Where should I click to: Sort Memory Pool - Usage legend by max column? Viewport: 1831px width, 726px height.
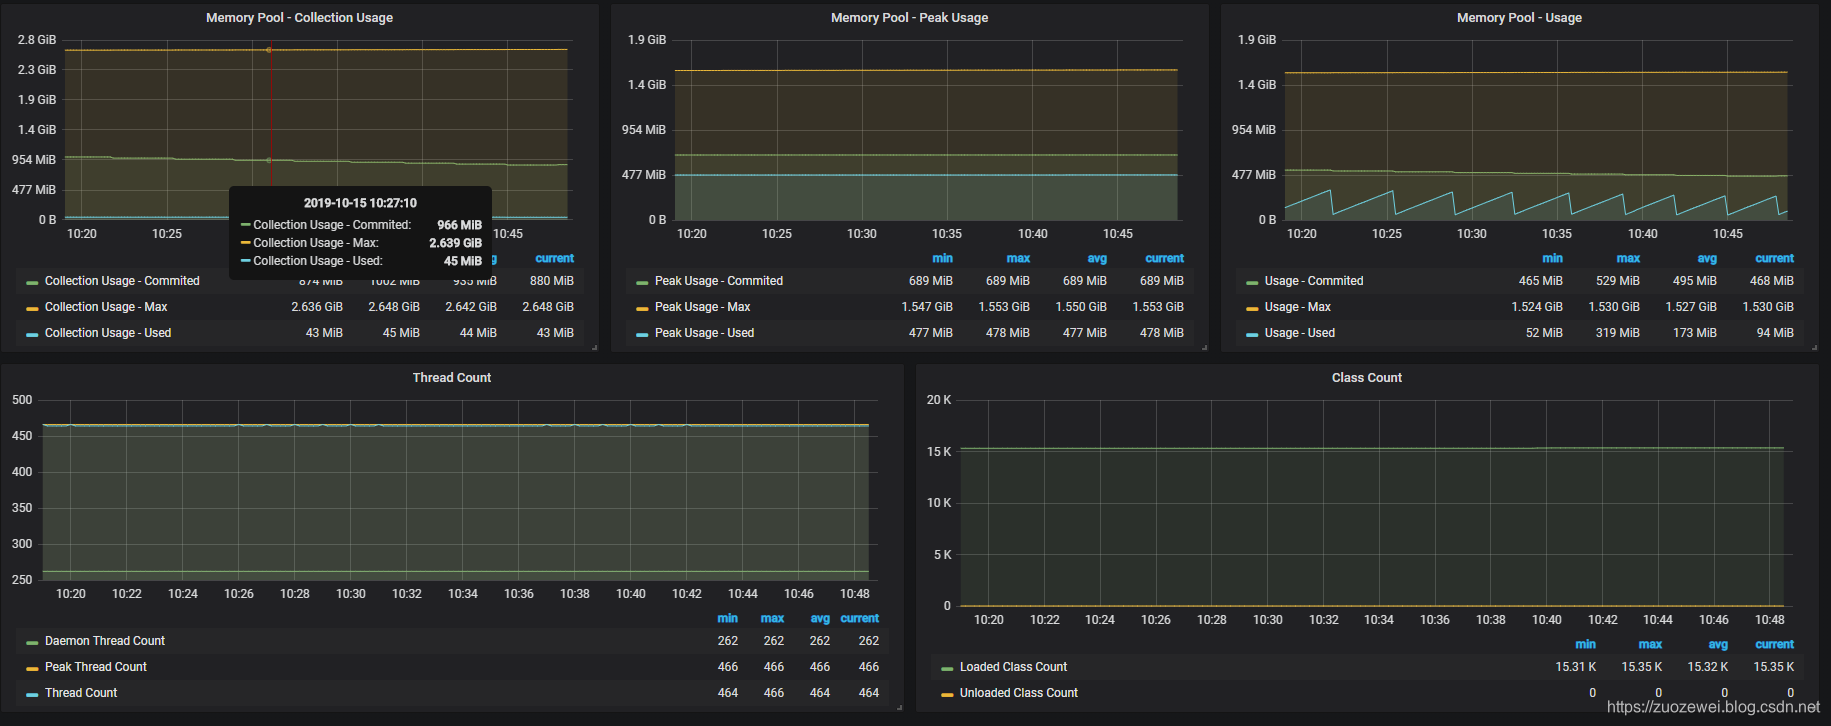(x=1628, y=258)
